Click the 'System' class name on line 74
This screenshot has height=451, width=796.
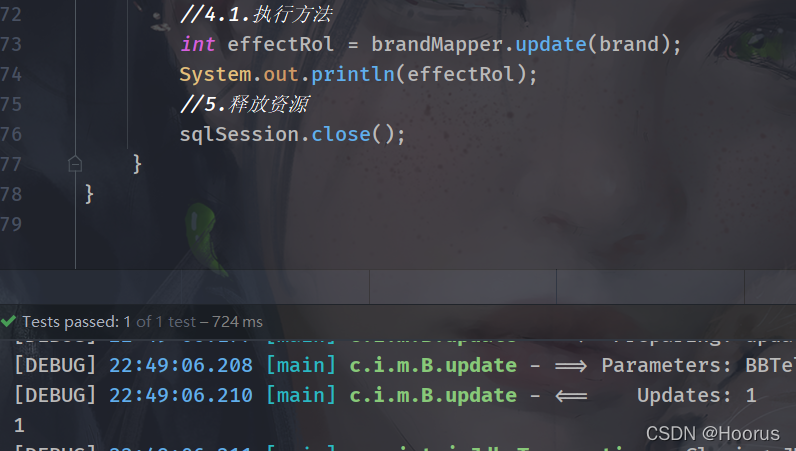tap(216, 75)
